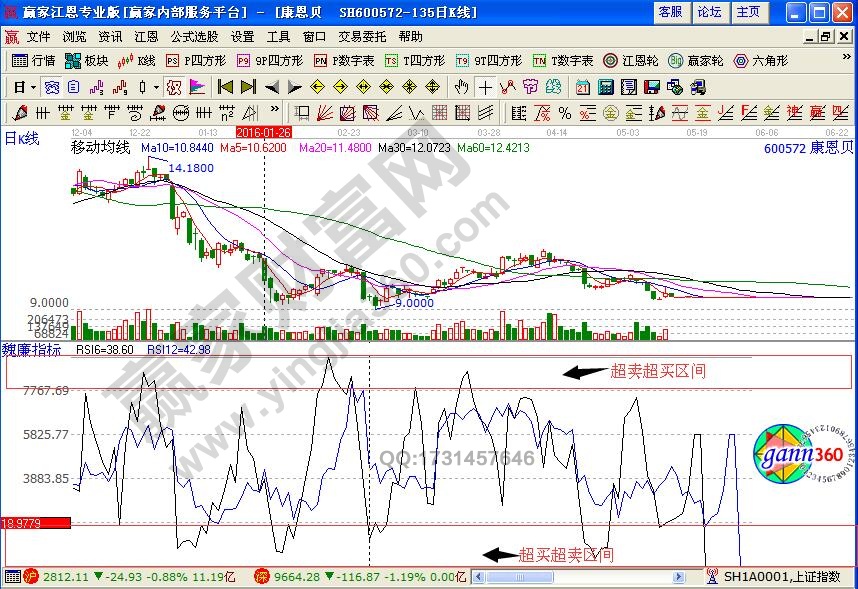The image size is (858, 589).
Task: Open the 公式选股 menu
Action: click(194, 36)
